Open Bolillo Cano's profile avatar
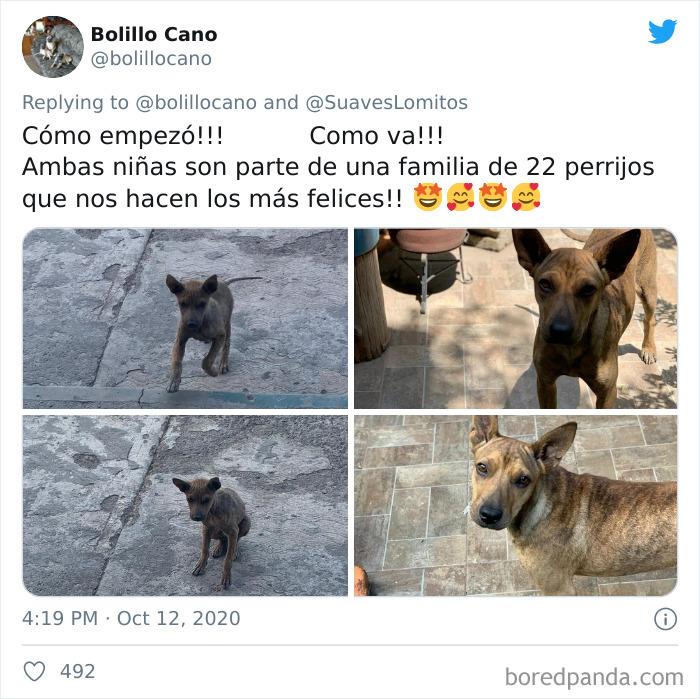Image resolution: width=700 pixels, height=699 pixels. point(53,47)
